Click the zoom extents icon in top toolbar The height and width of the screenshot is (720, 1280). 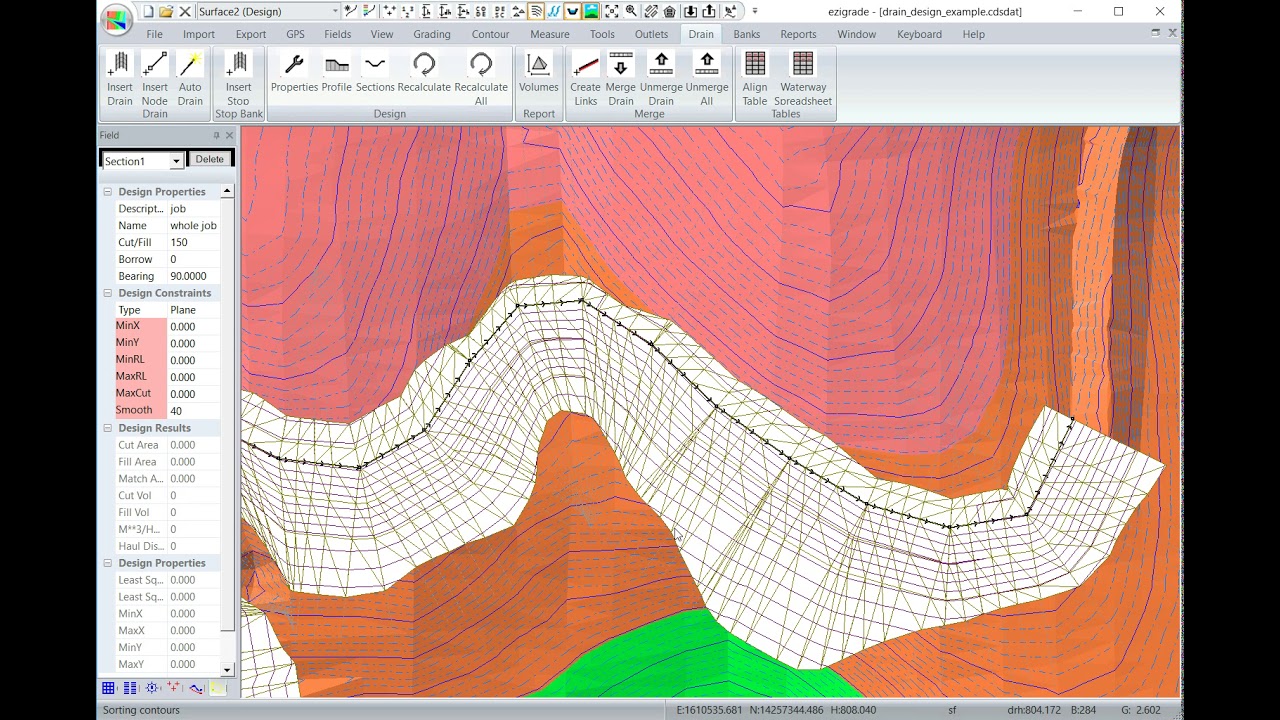(611, 11)
